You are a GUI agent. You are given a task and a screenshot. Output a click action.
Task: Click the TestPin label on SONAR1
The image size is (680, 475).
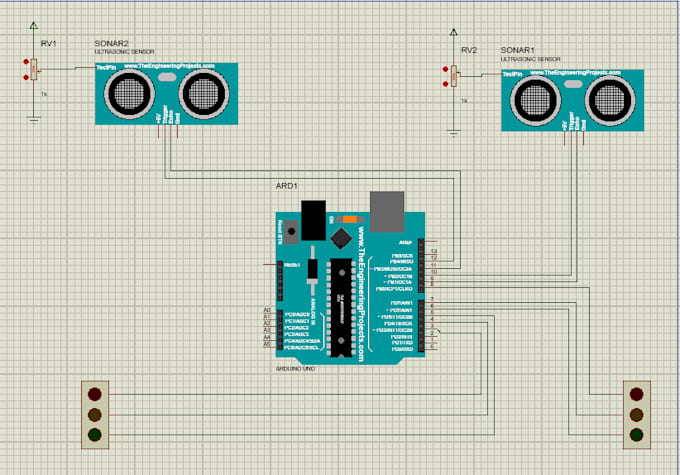512,74
